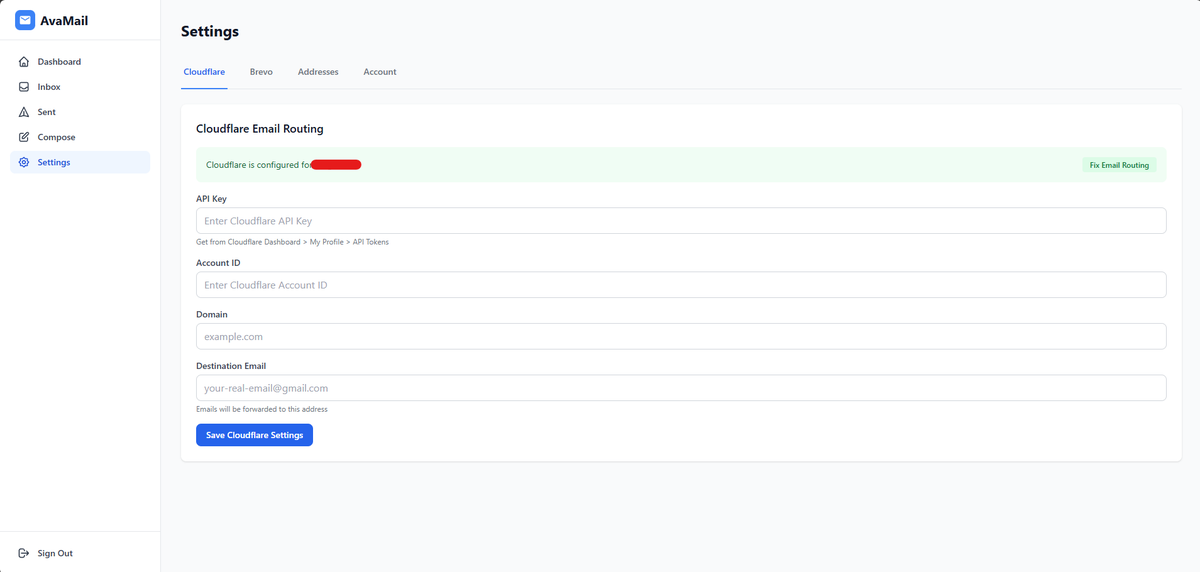
Task: Sign Out of AvaMail
Action: pyautogui.click(x=80, y=553)
